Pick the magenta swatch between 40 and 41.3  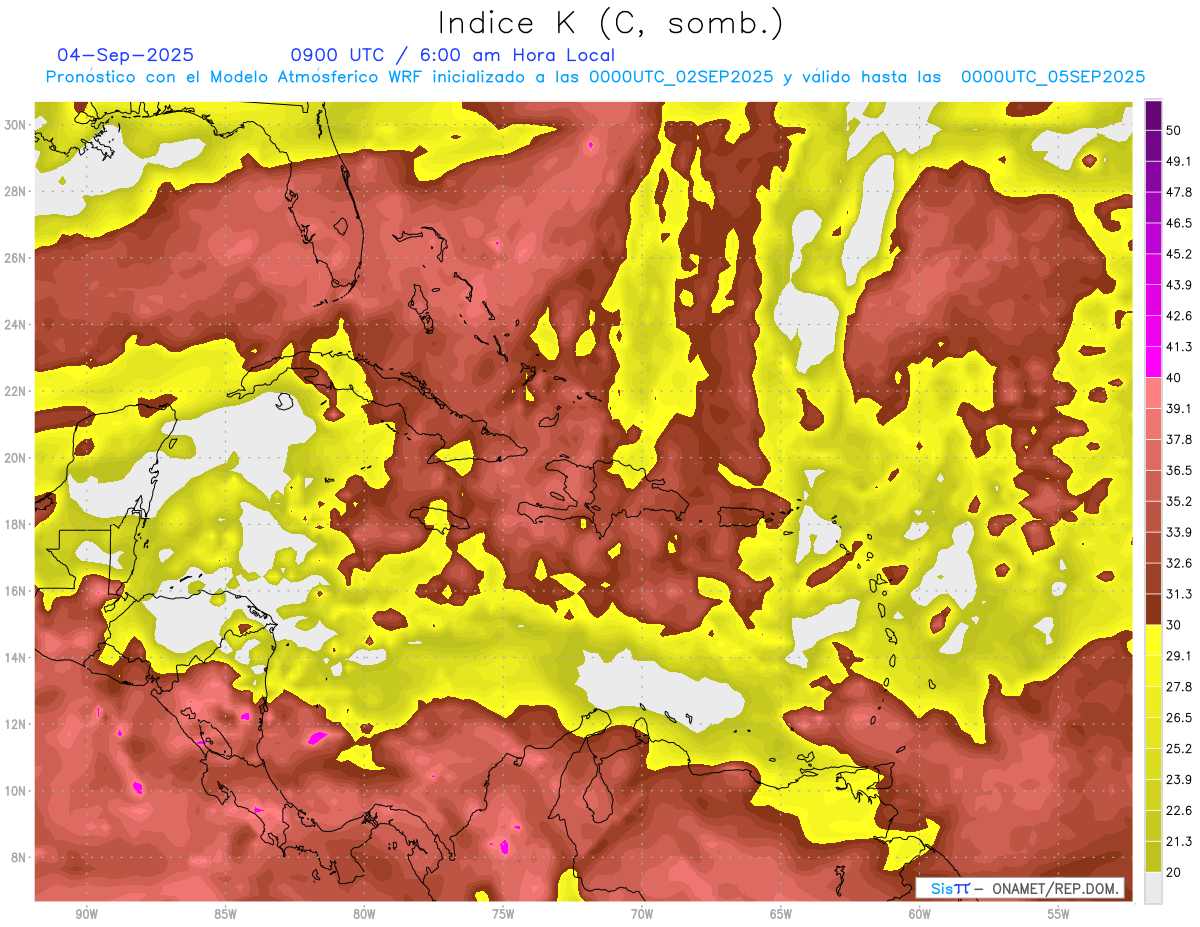(1153, 362)
